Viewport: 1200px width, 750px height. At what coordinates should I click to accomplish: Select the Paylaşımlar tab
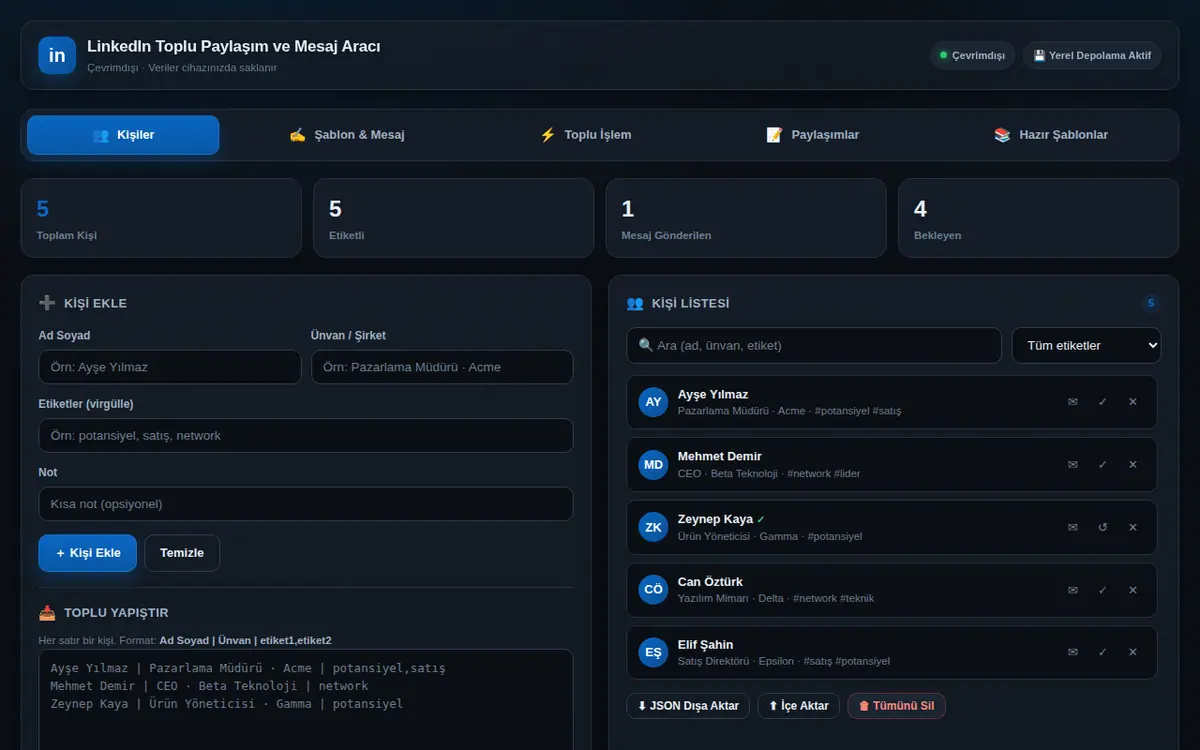[813, 135]
